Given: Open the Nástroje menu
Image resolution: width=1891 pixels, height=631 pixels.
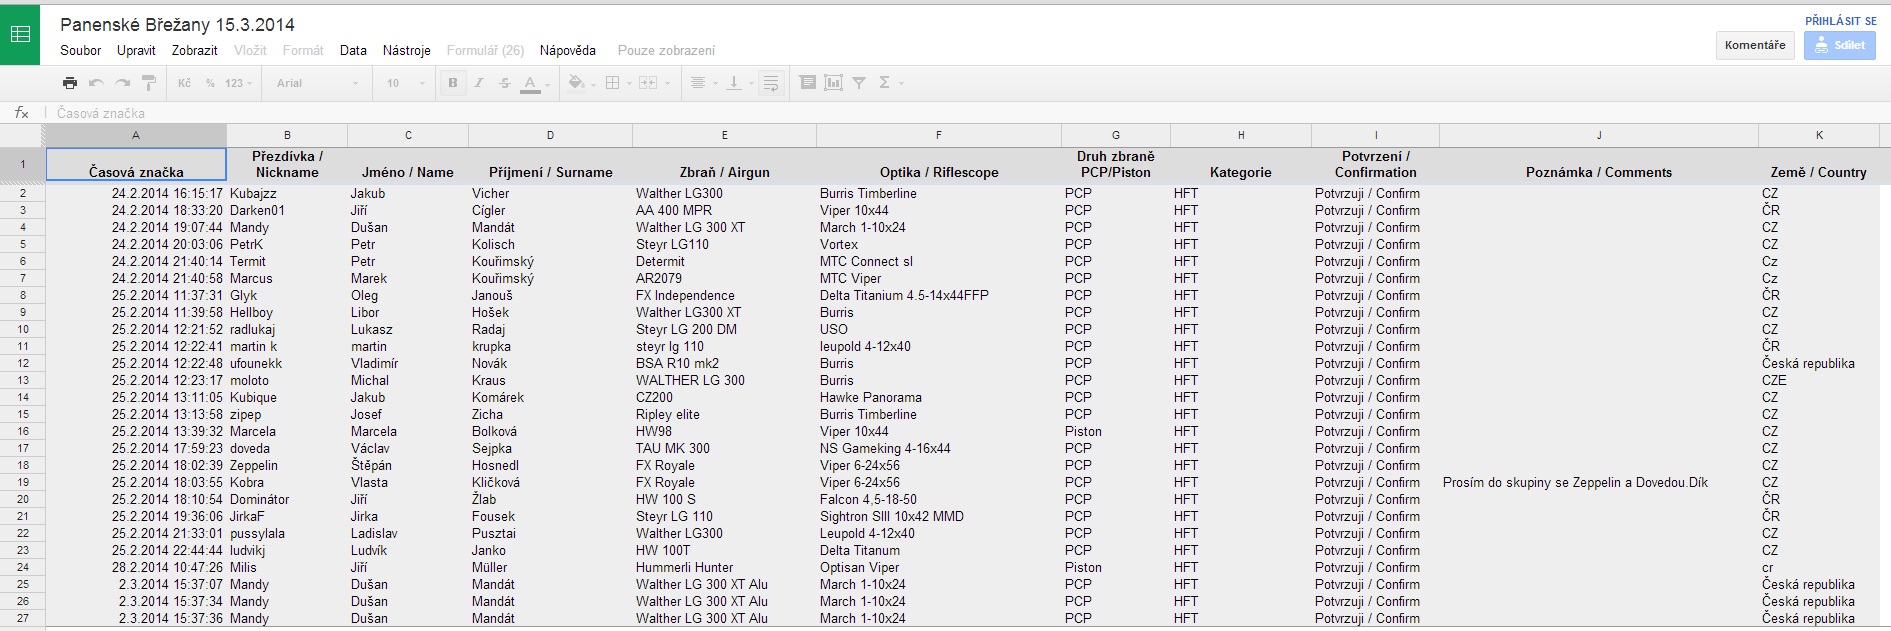Looking at the screenshot, I should click(x=406, y=50).
